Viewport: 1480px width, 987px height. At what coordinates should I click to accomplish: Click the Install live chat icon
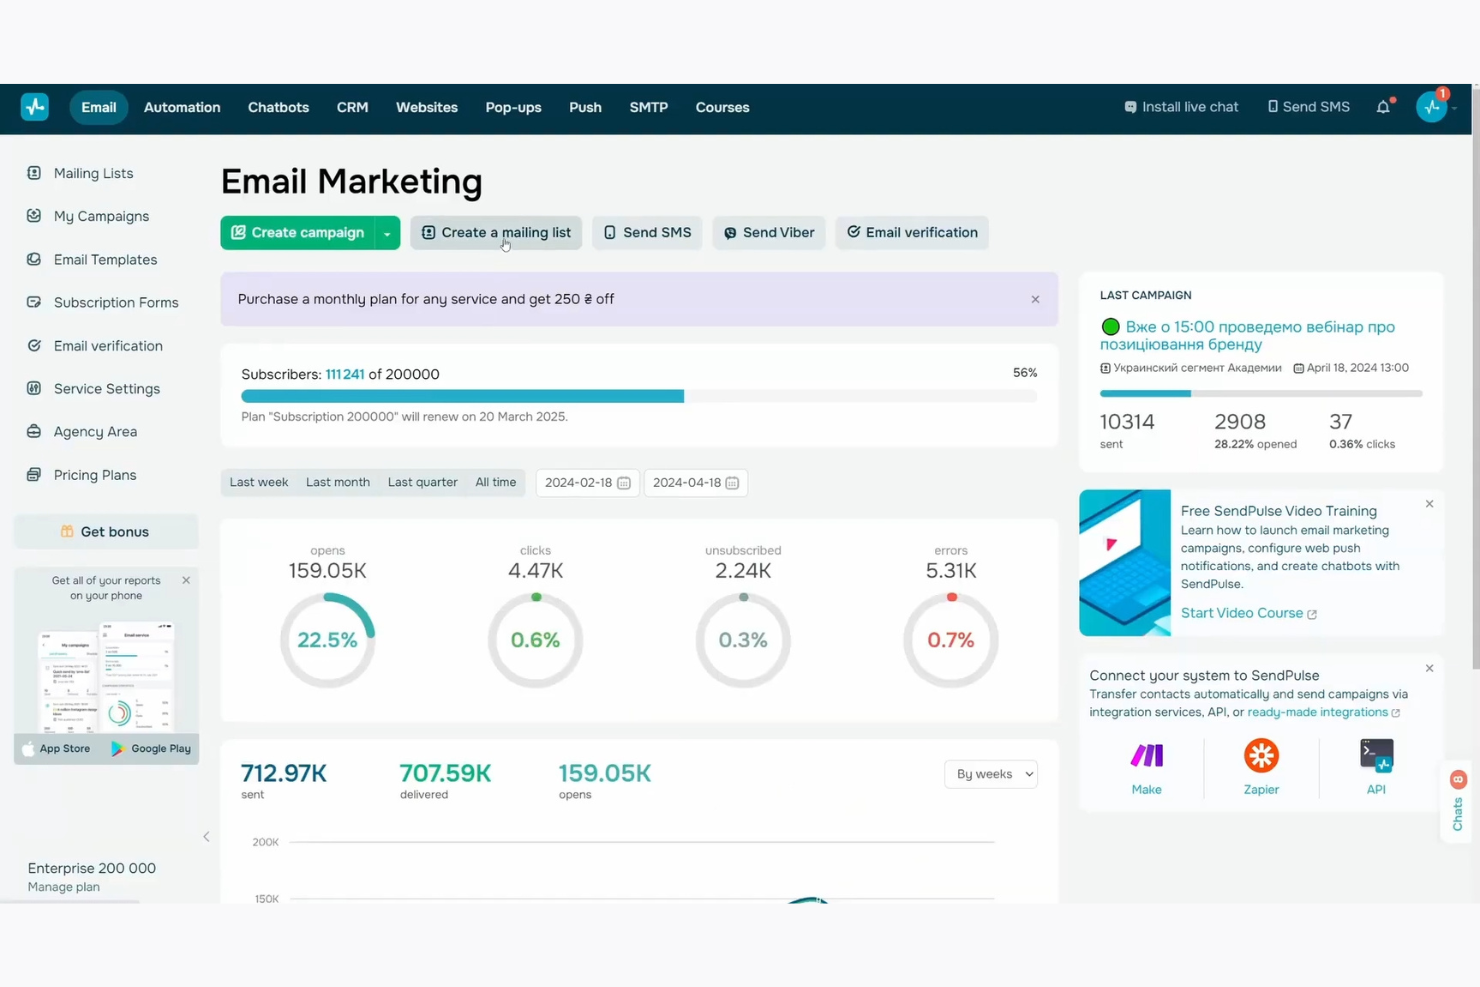click(x=1131, y=106)
